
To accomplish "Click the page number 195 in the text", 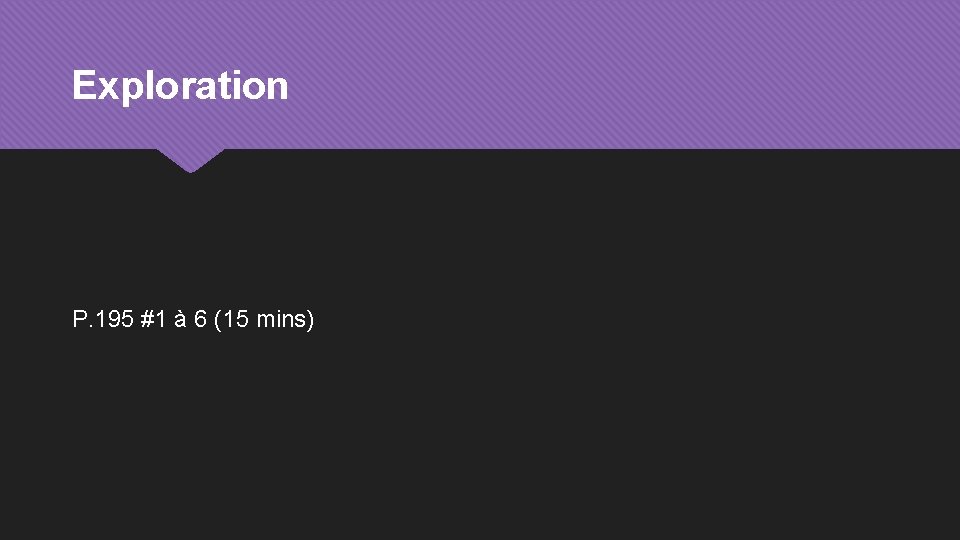I will tap(116, 320).
